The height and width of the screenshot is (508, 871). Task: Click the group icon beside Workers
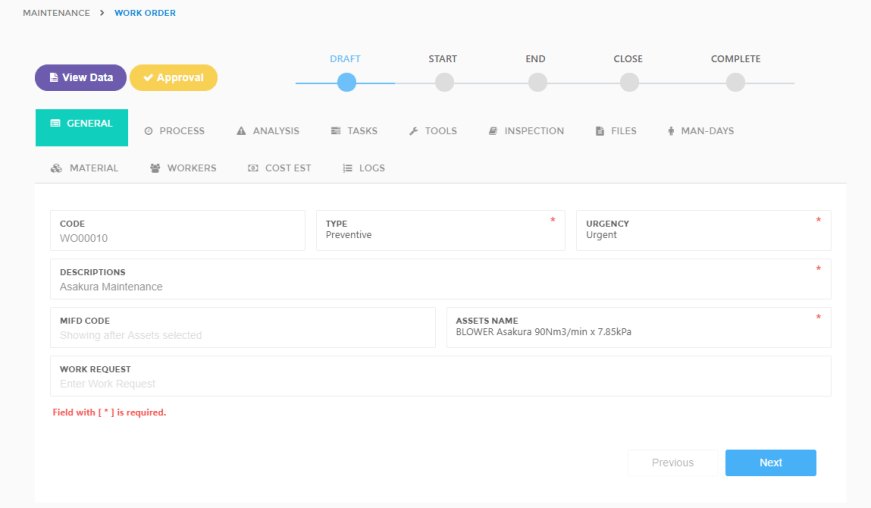(x=155, y=168)
